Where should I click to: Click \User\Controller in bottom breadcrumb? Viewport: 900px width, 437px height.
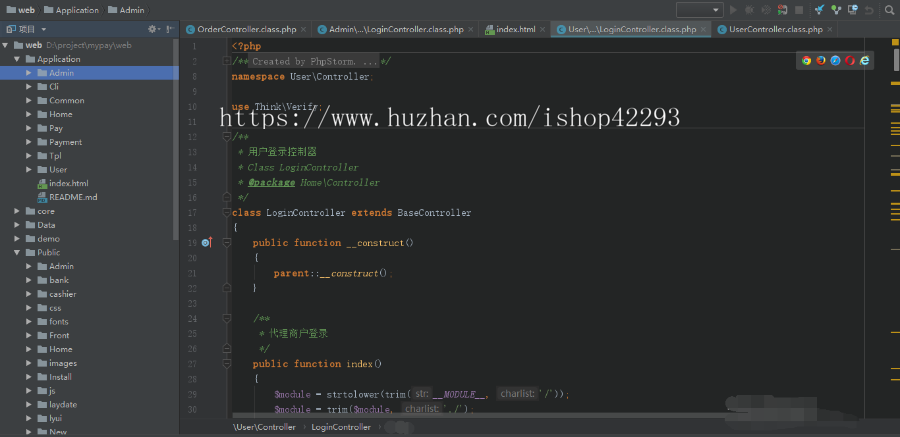(x=265, y=427)
